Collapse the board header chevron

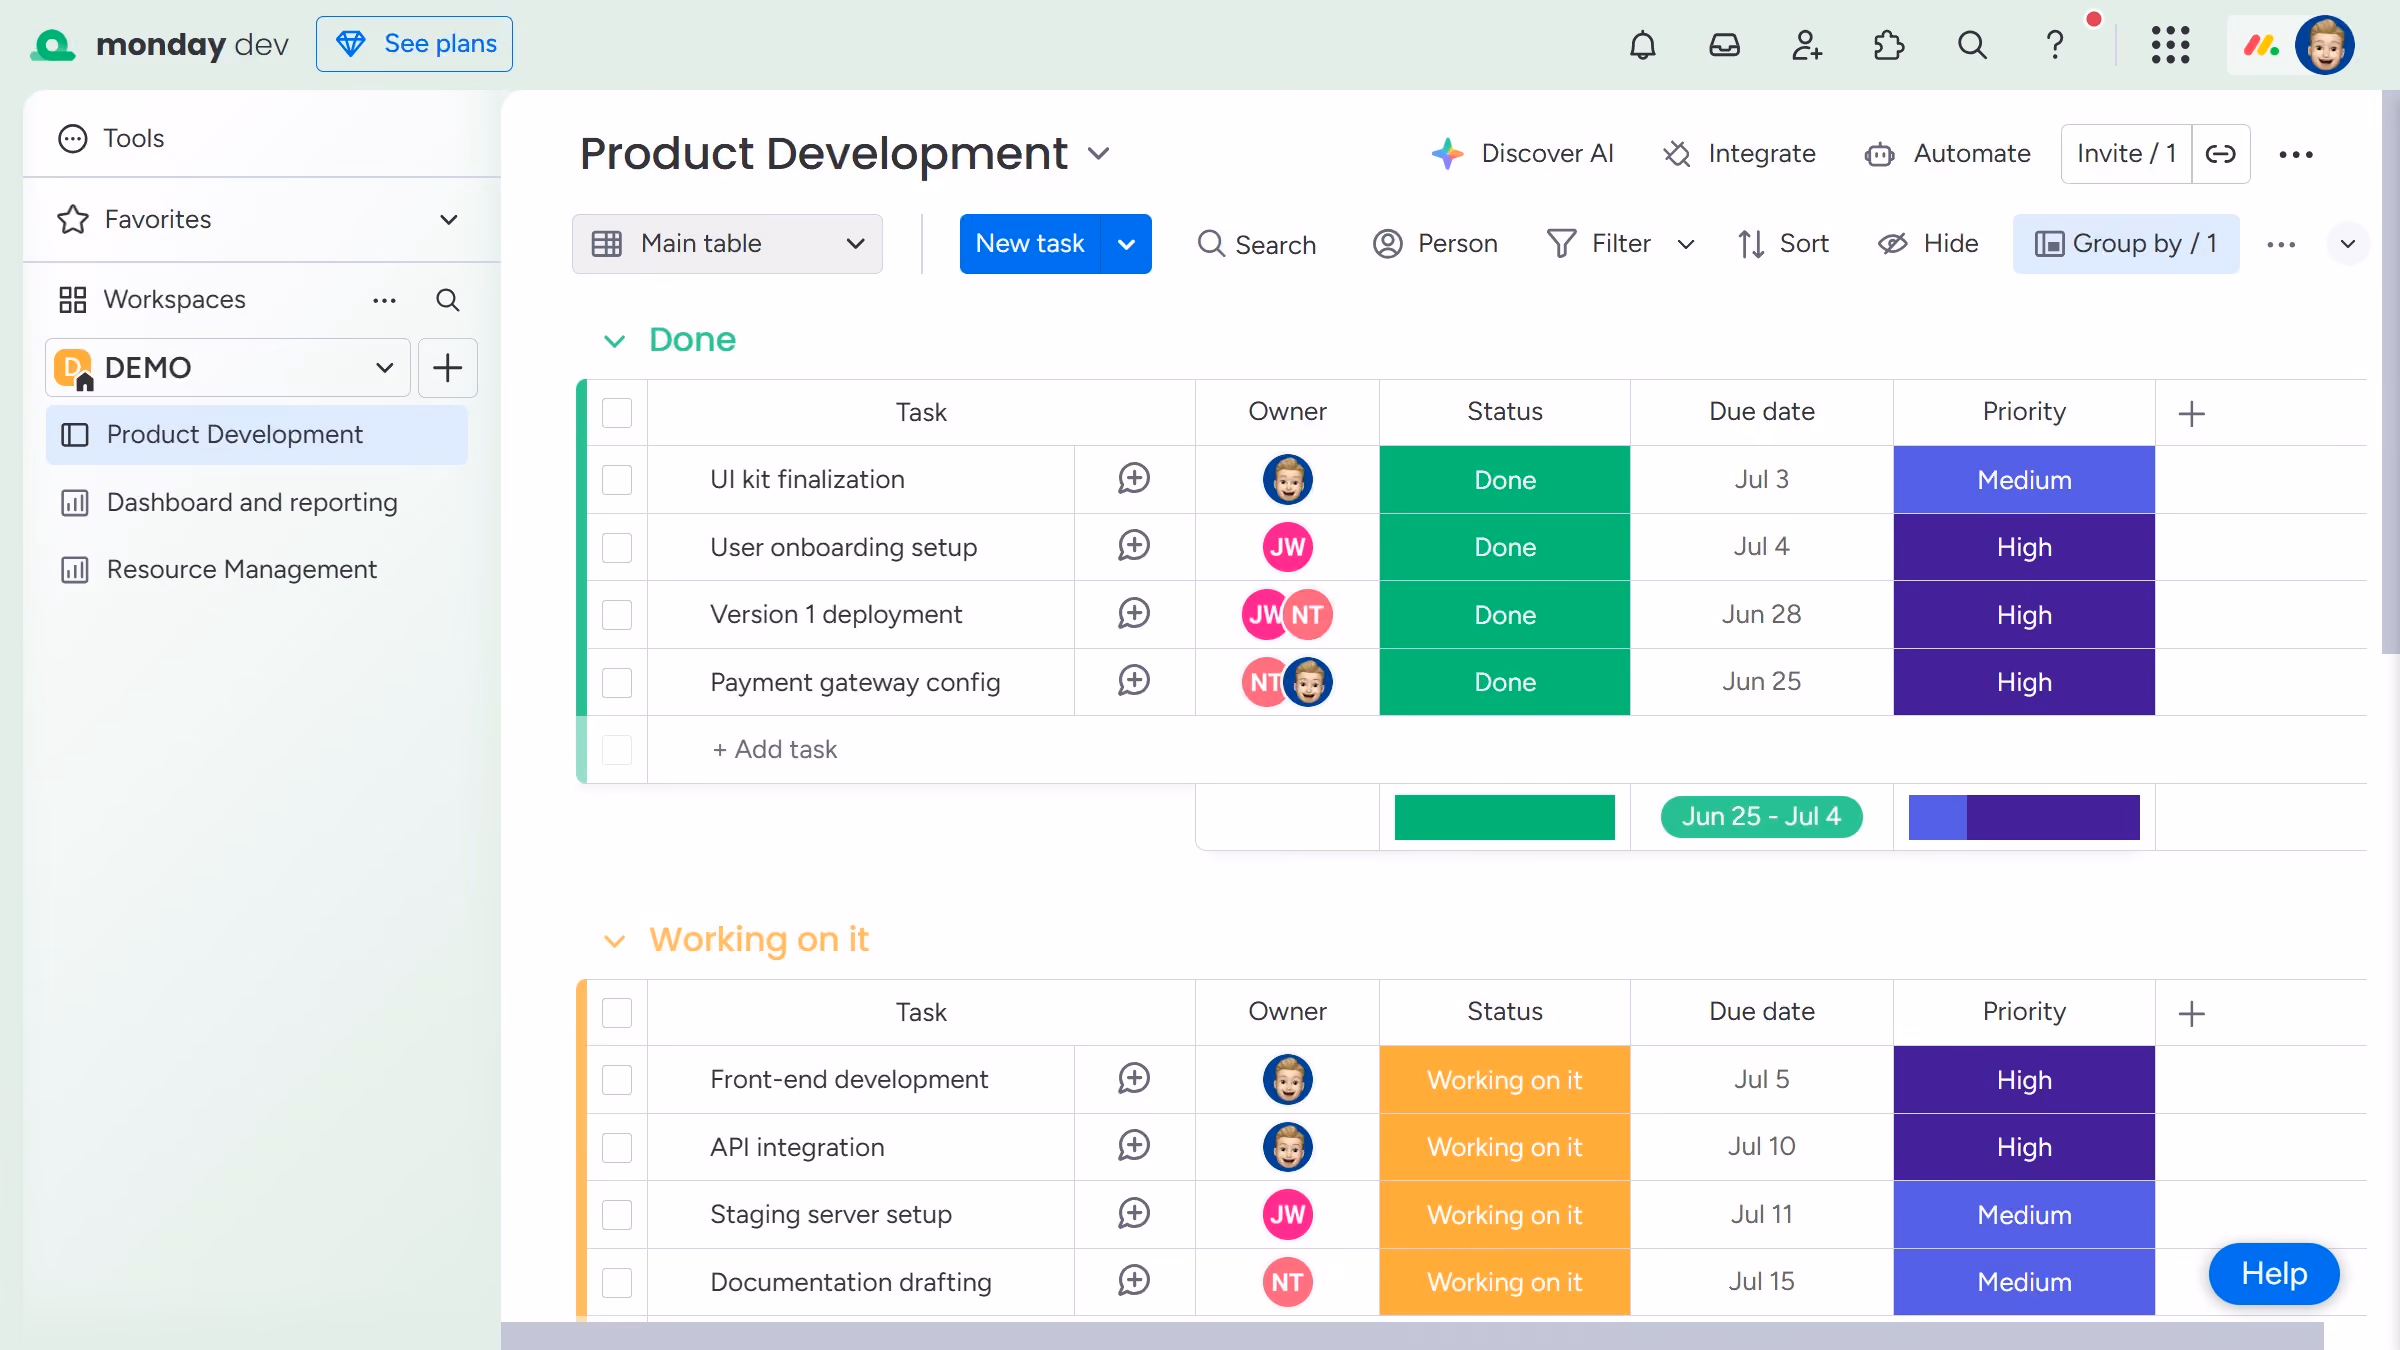(x=2347, y=244)
